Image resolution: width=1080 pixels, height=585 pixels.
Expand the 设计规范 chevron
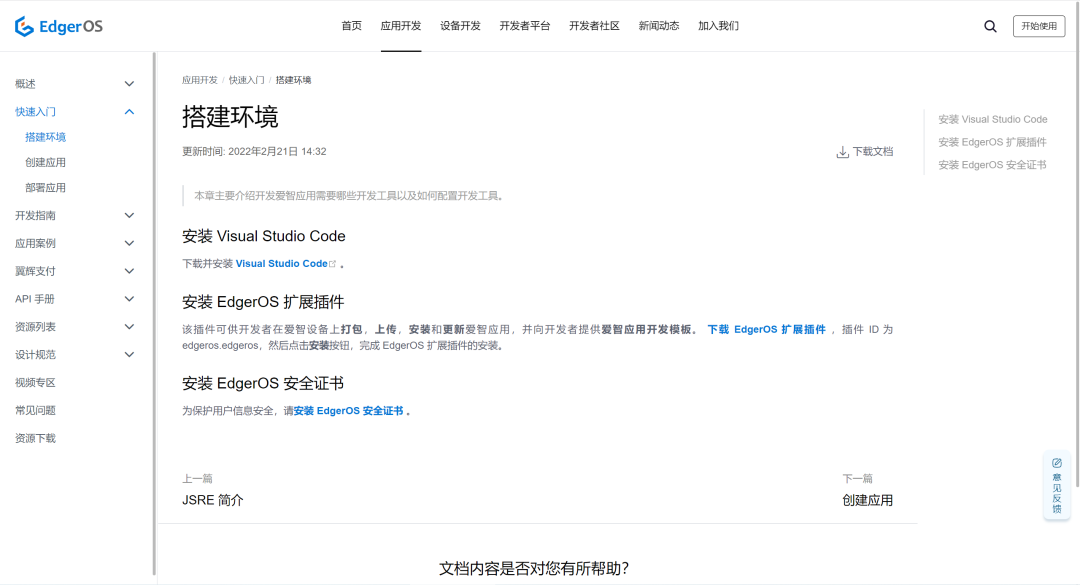click(x=129, y=355)
